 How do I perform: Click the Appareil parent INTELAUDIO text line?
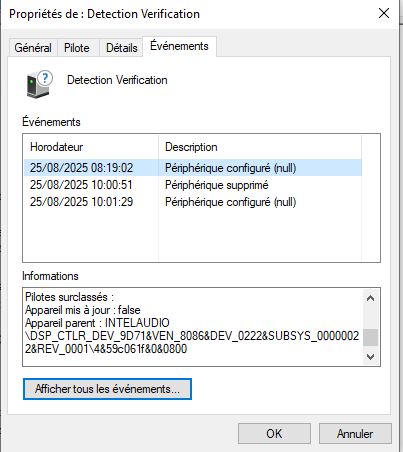pyautogui.click(x=97, y=323)
